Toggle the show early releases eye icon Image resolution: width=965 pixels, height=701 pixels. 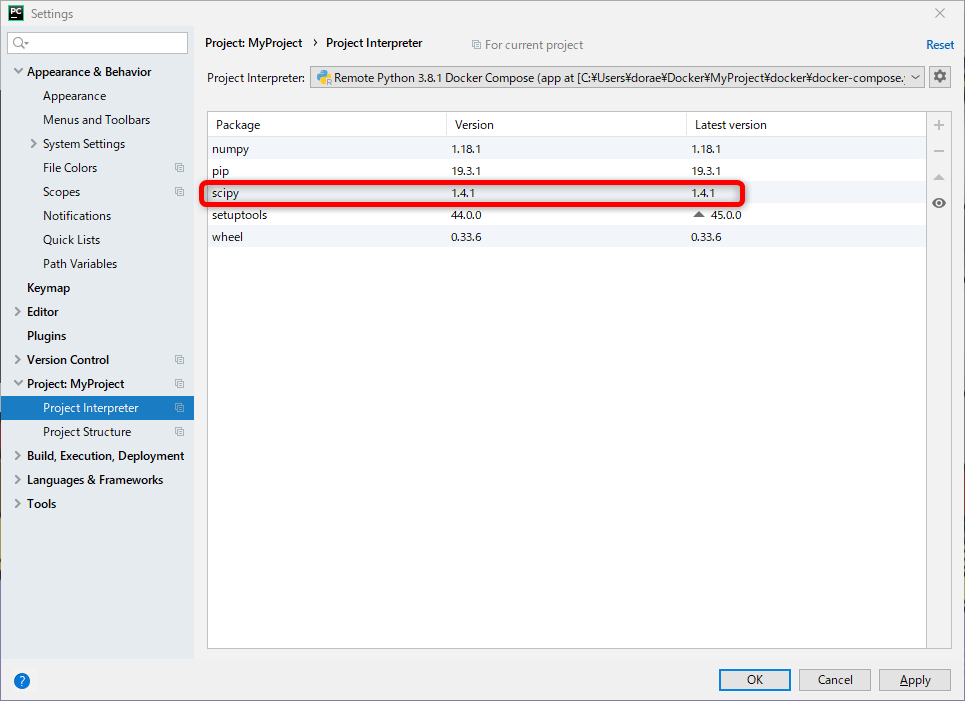coord(939,203)
